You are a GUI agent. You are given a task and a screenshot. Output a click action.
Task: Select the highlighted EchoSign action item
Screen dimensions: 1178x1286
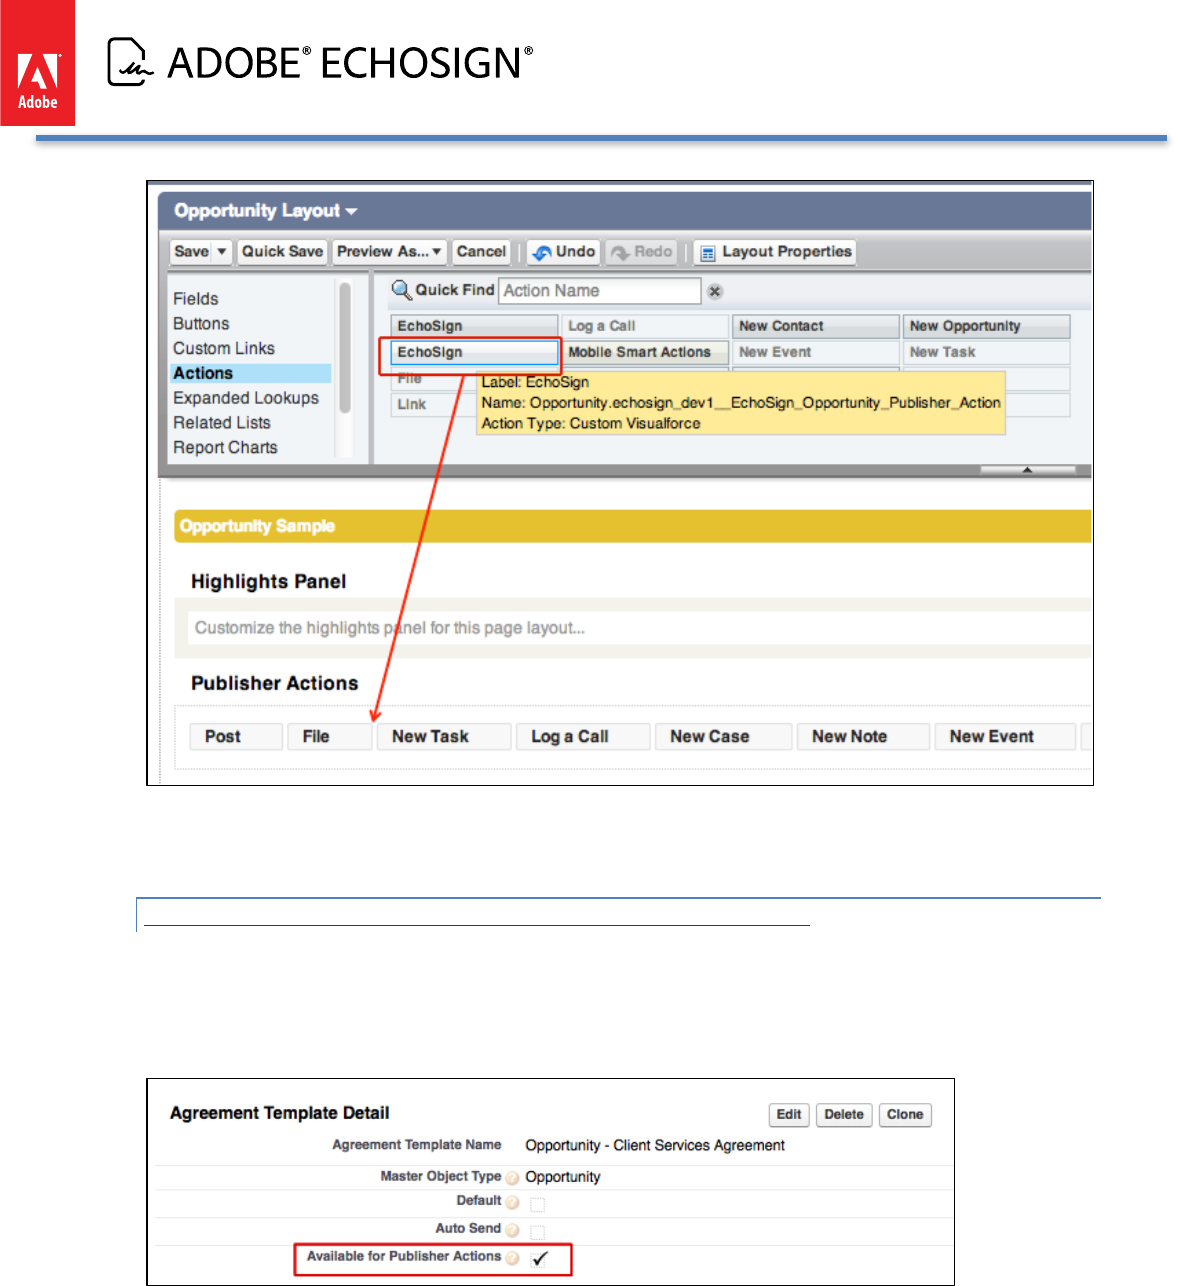pyautogui.click(x=474, y=352)
